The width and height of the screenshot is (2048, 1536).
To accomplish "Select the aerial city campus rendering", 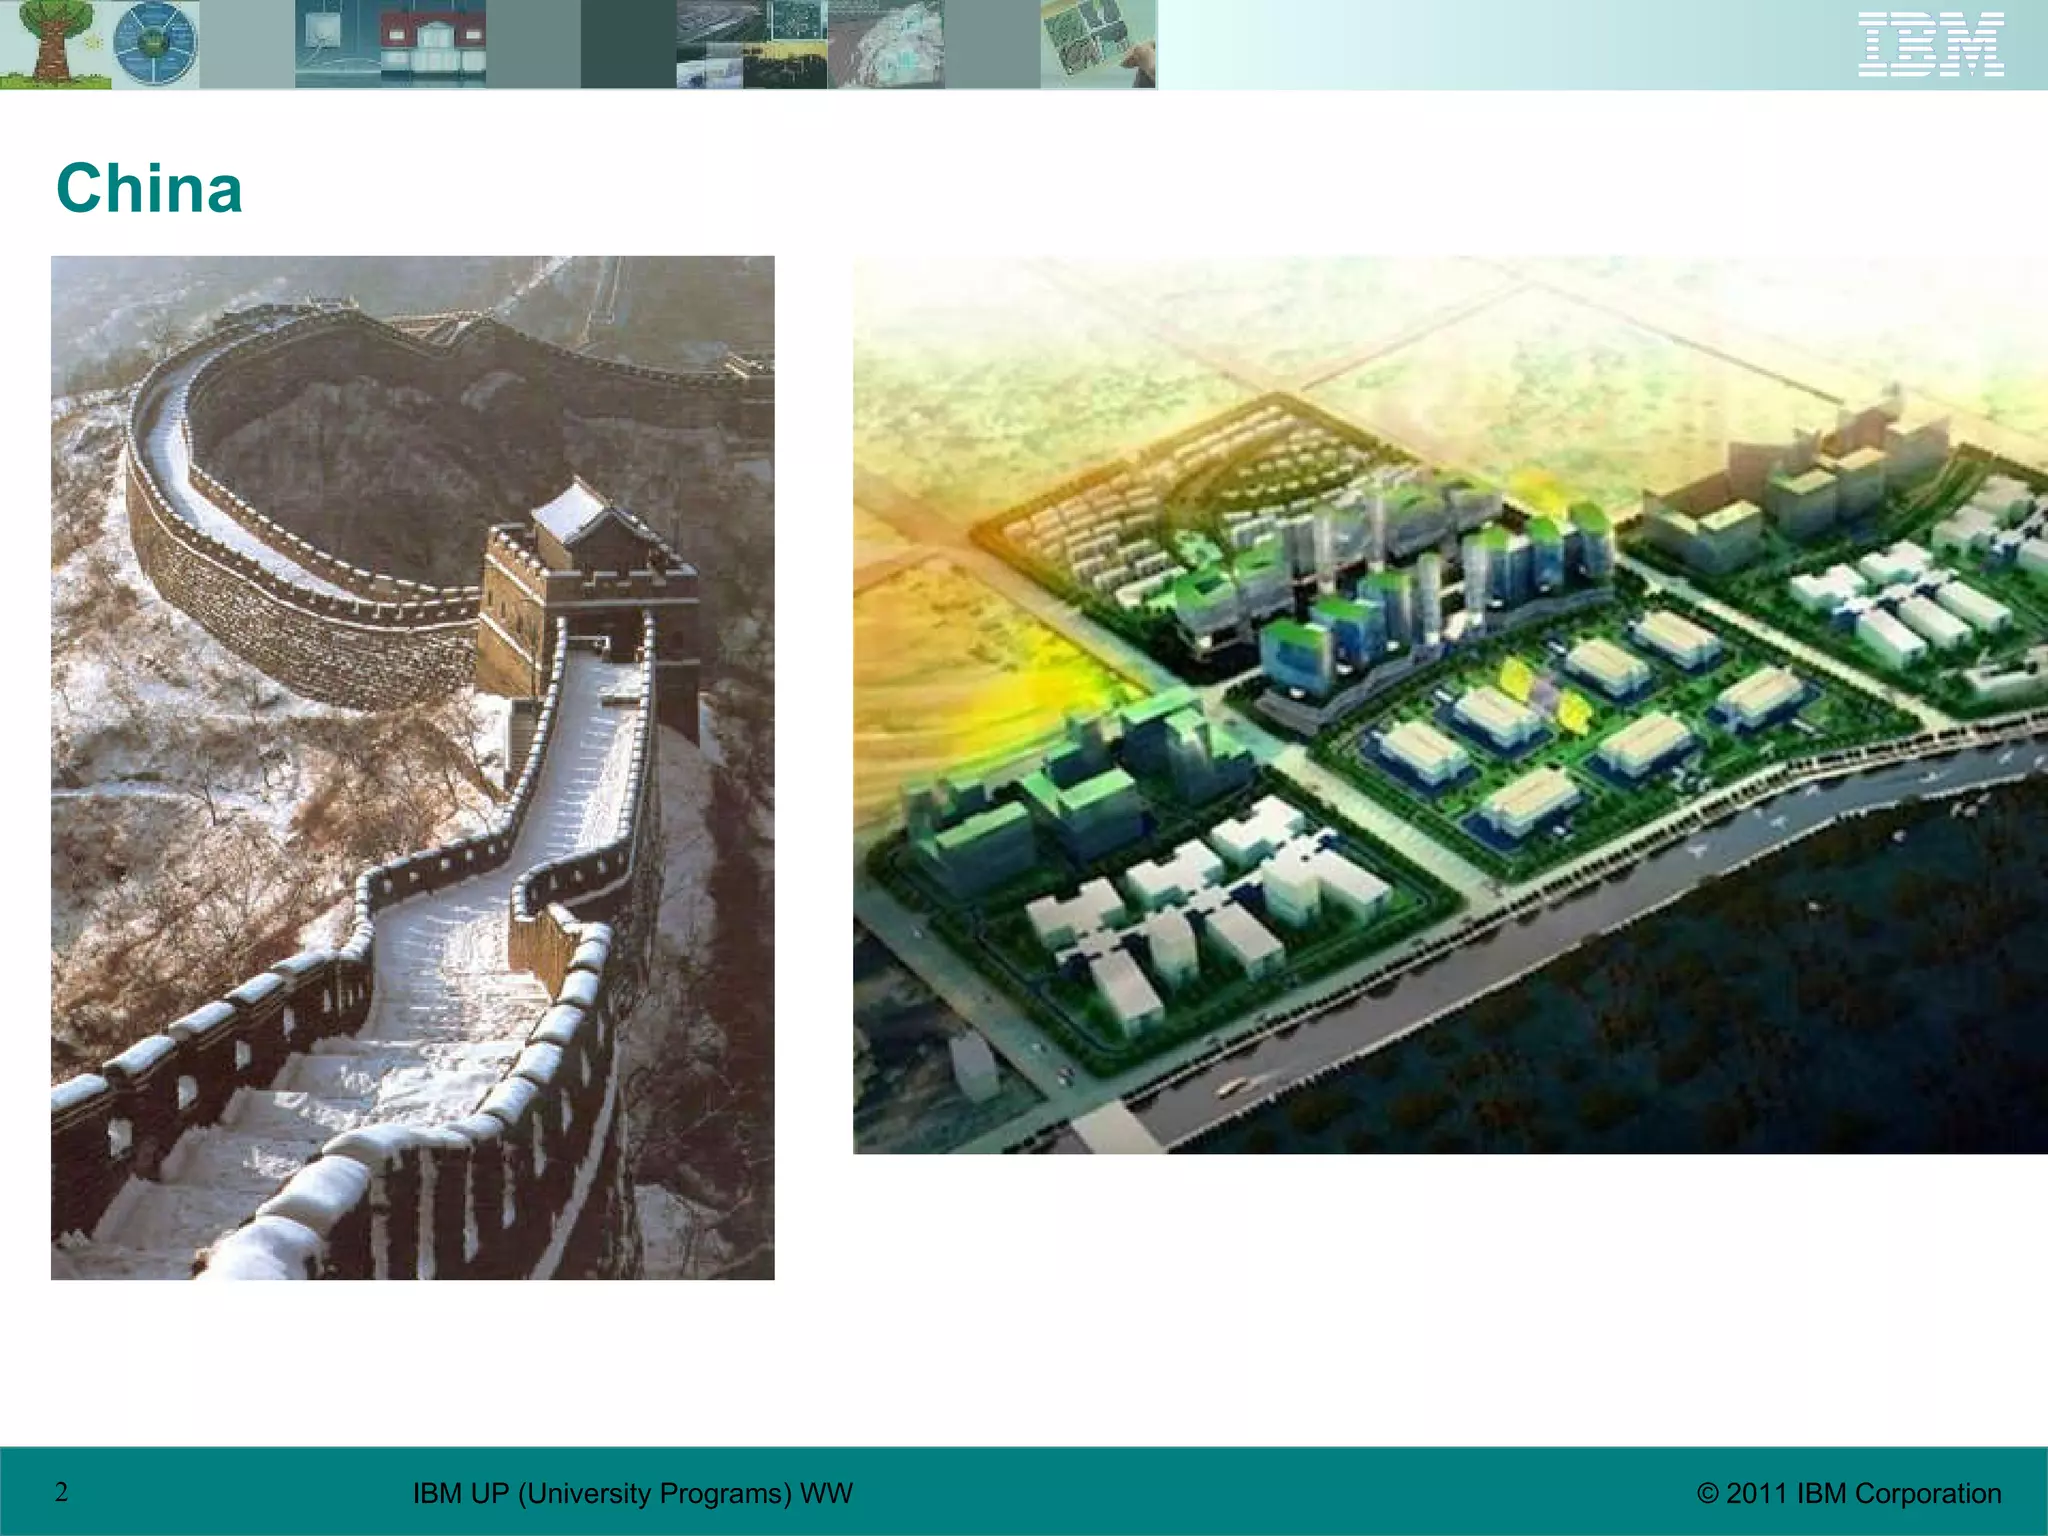I will click(1449, 705).
